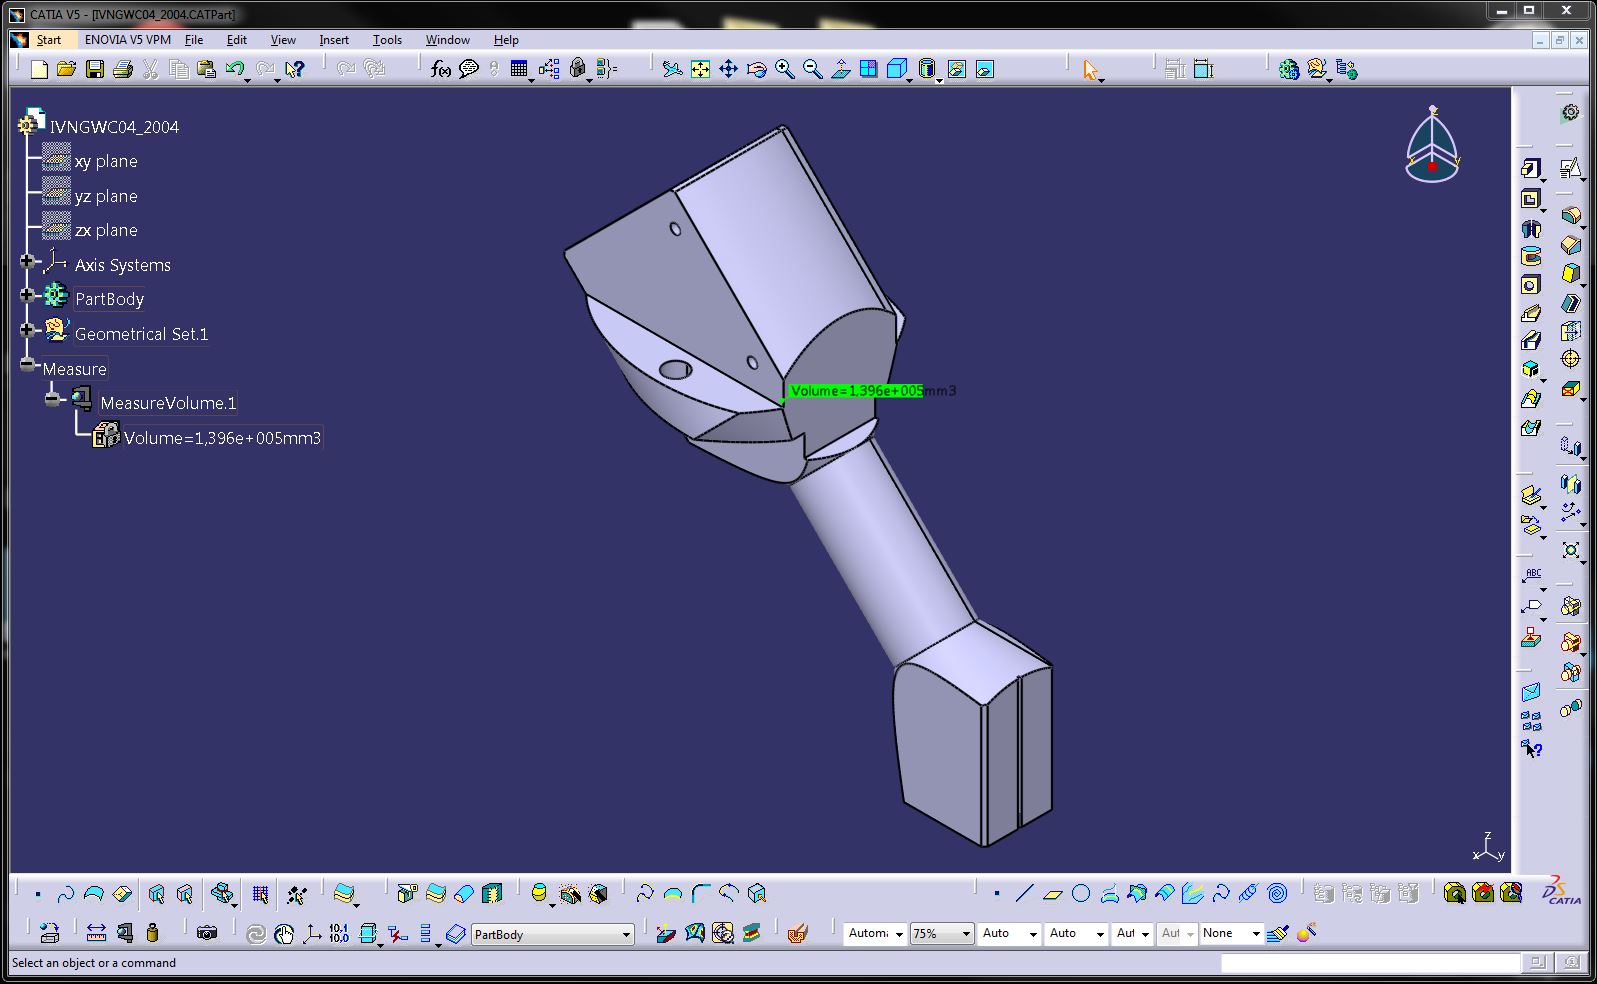
Task: Open the View menu
Action: [283, 40]
